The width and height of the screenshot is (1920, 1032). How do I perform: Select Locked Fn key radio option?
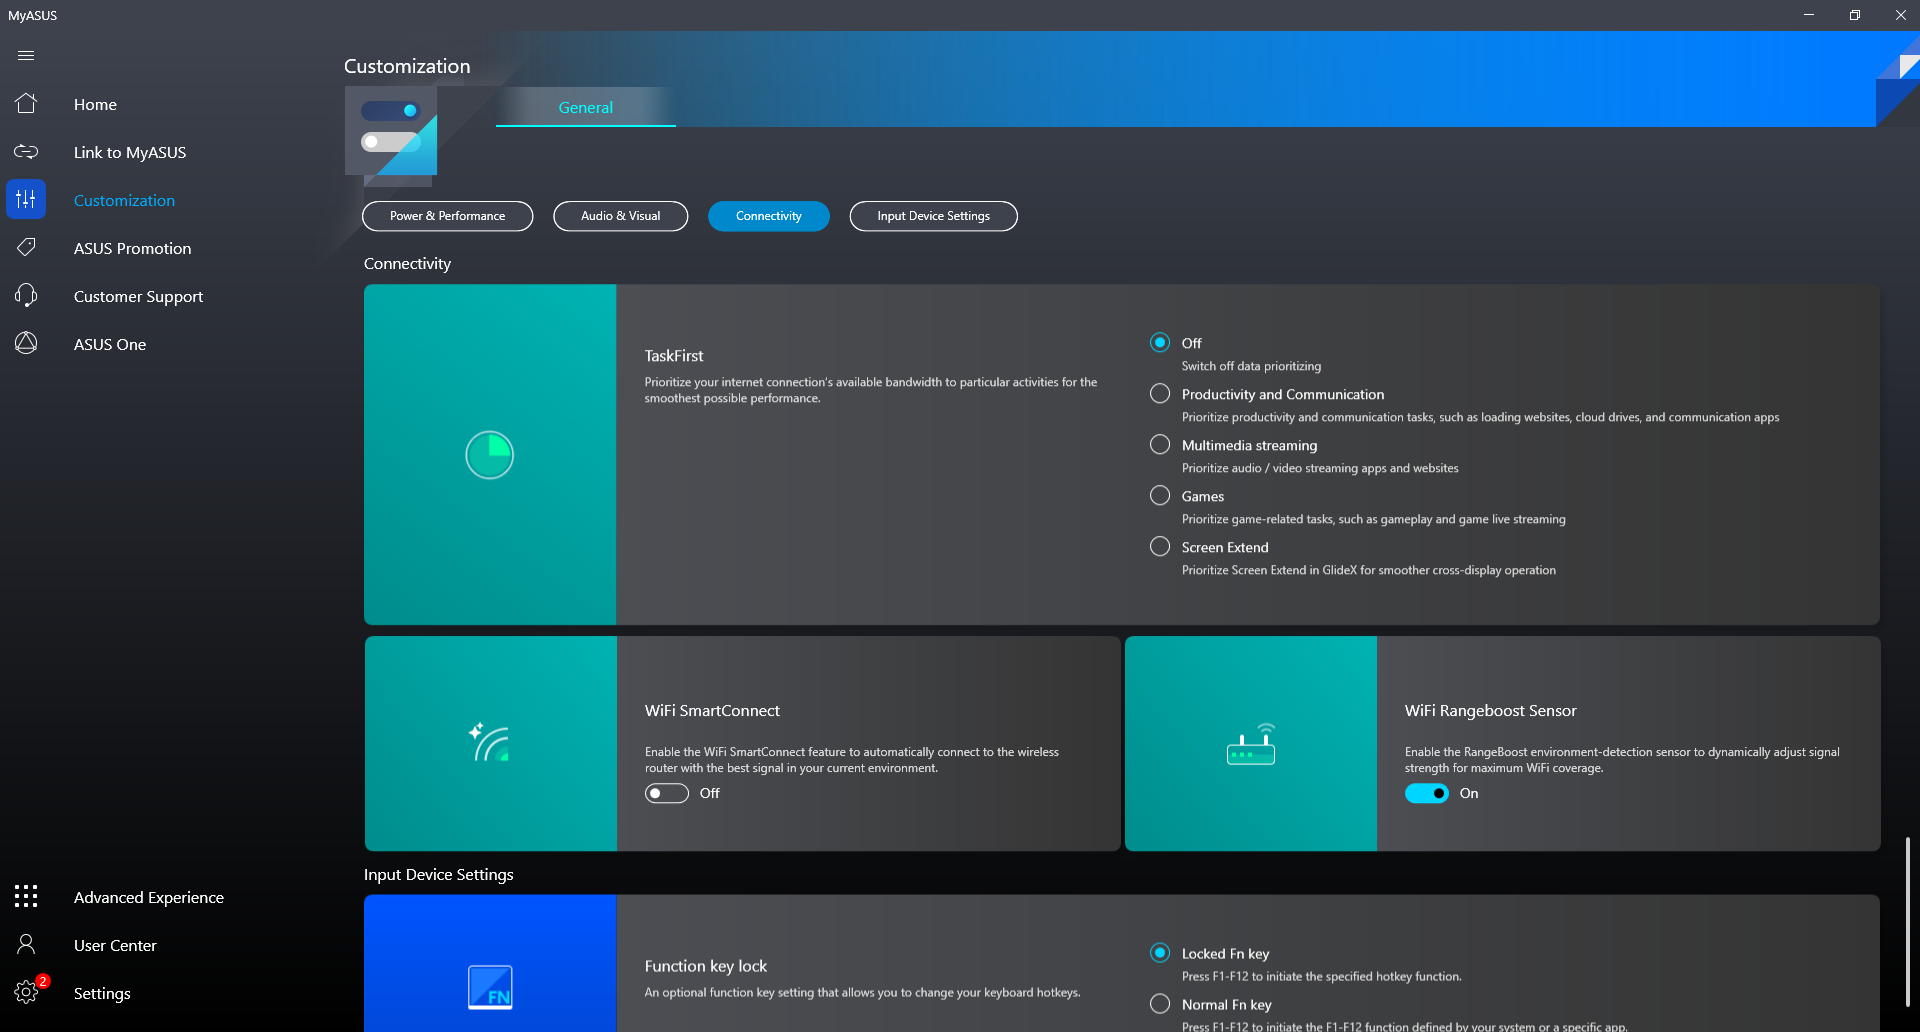pyautogui.click(x=1160, y=953)
